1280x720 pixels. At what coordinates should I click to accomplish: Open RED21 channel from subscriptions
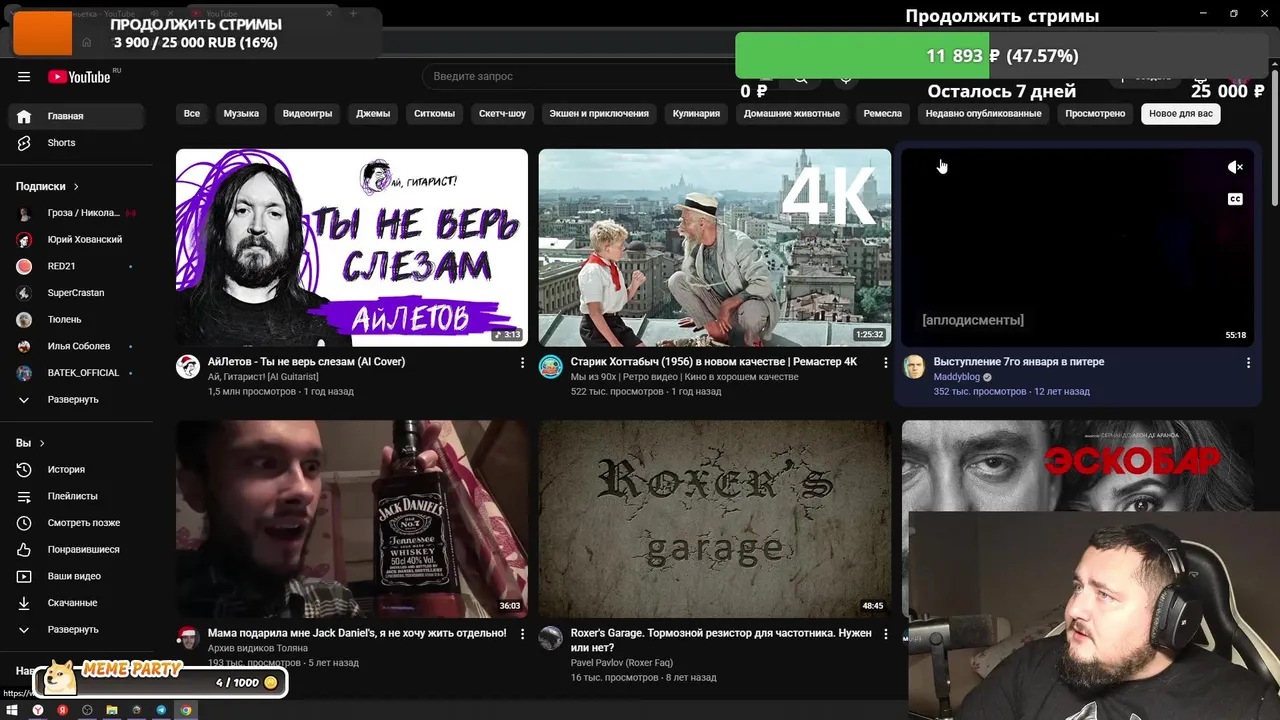(76, 266)
